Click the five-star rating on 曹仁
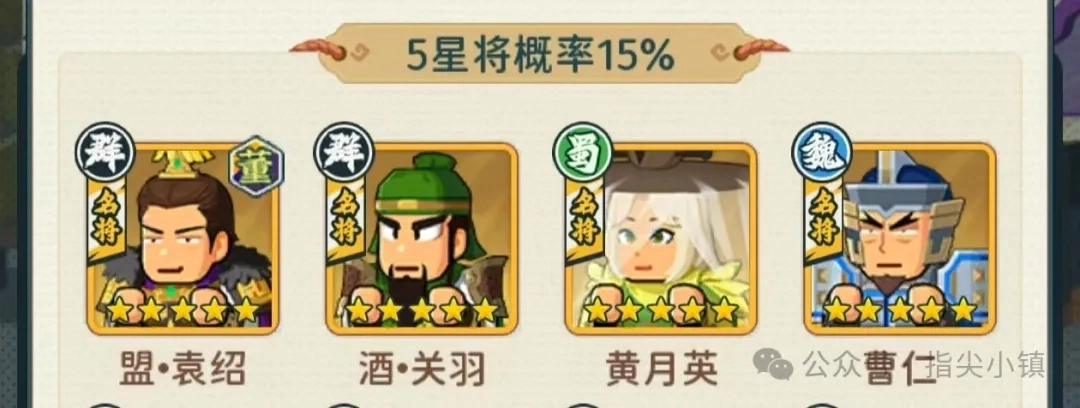The image size is (1080, 408). click(x=900, y=310)
